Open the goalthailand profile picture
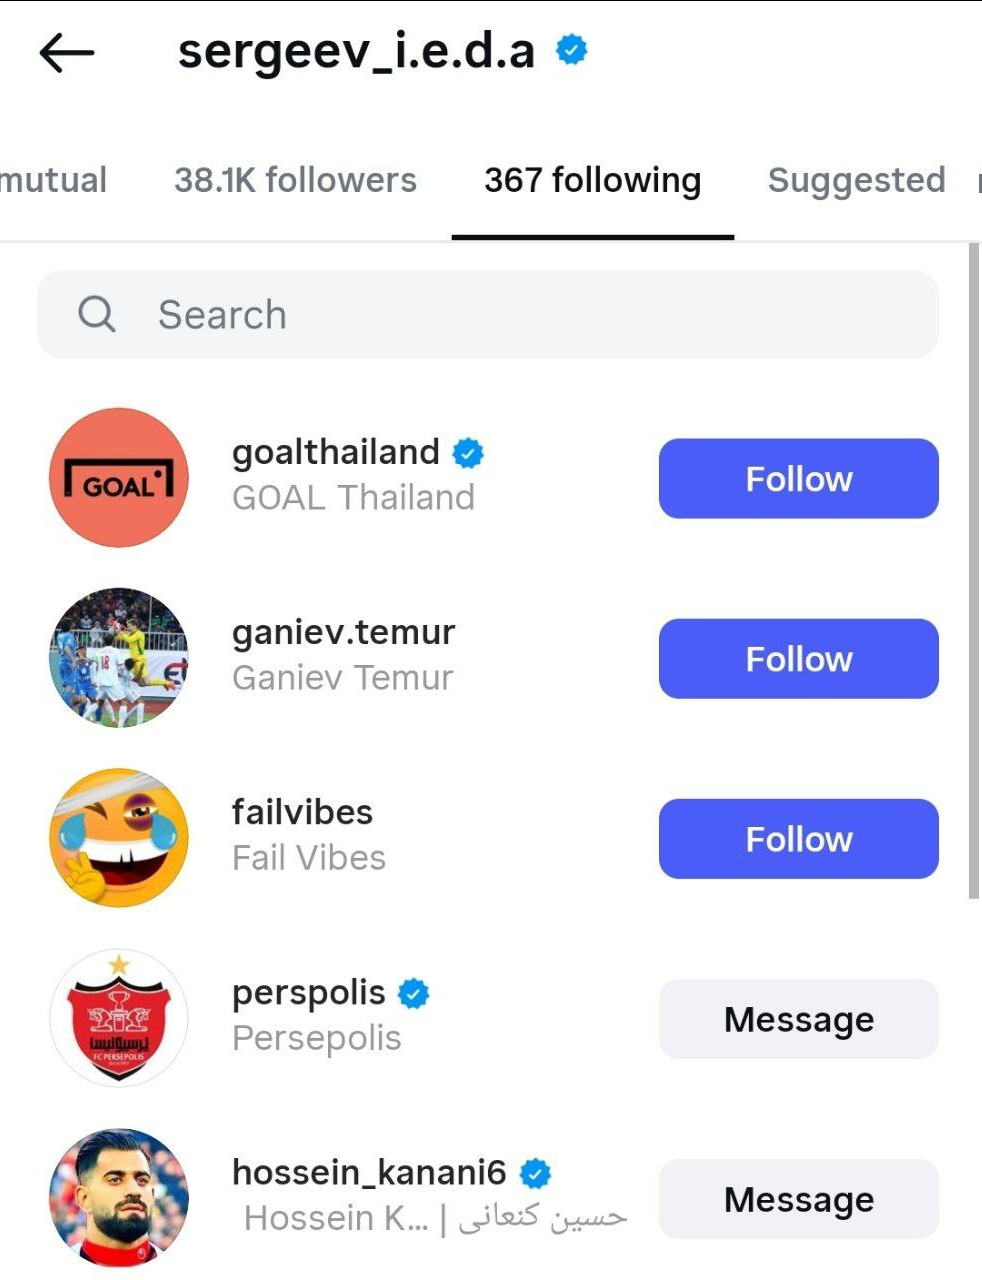 119,478
